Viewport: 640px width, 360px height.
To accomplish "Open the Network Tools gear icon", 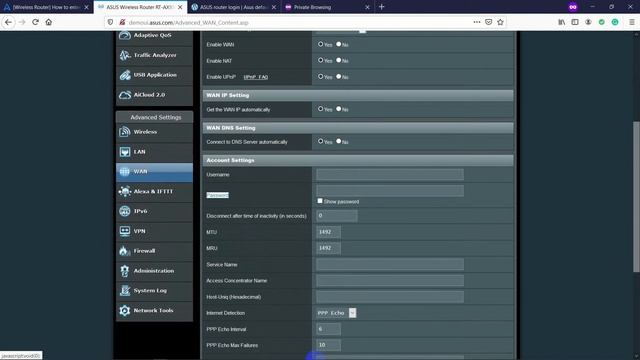I will (x=125, y=311).
